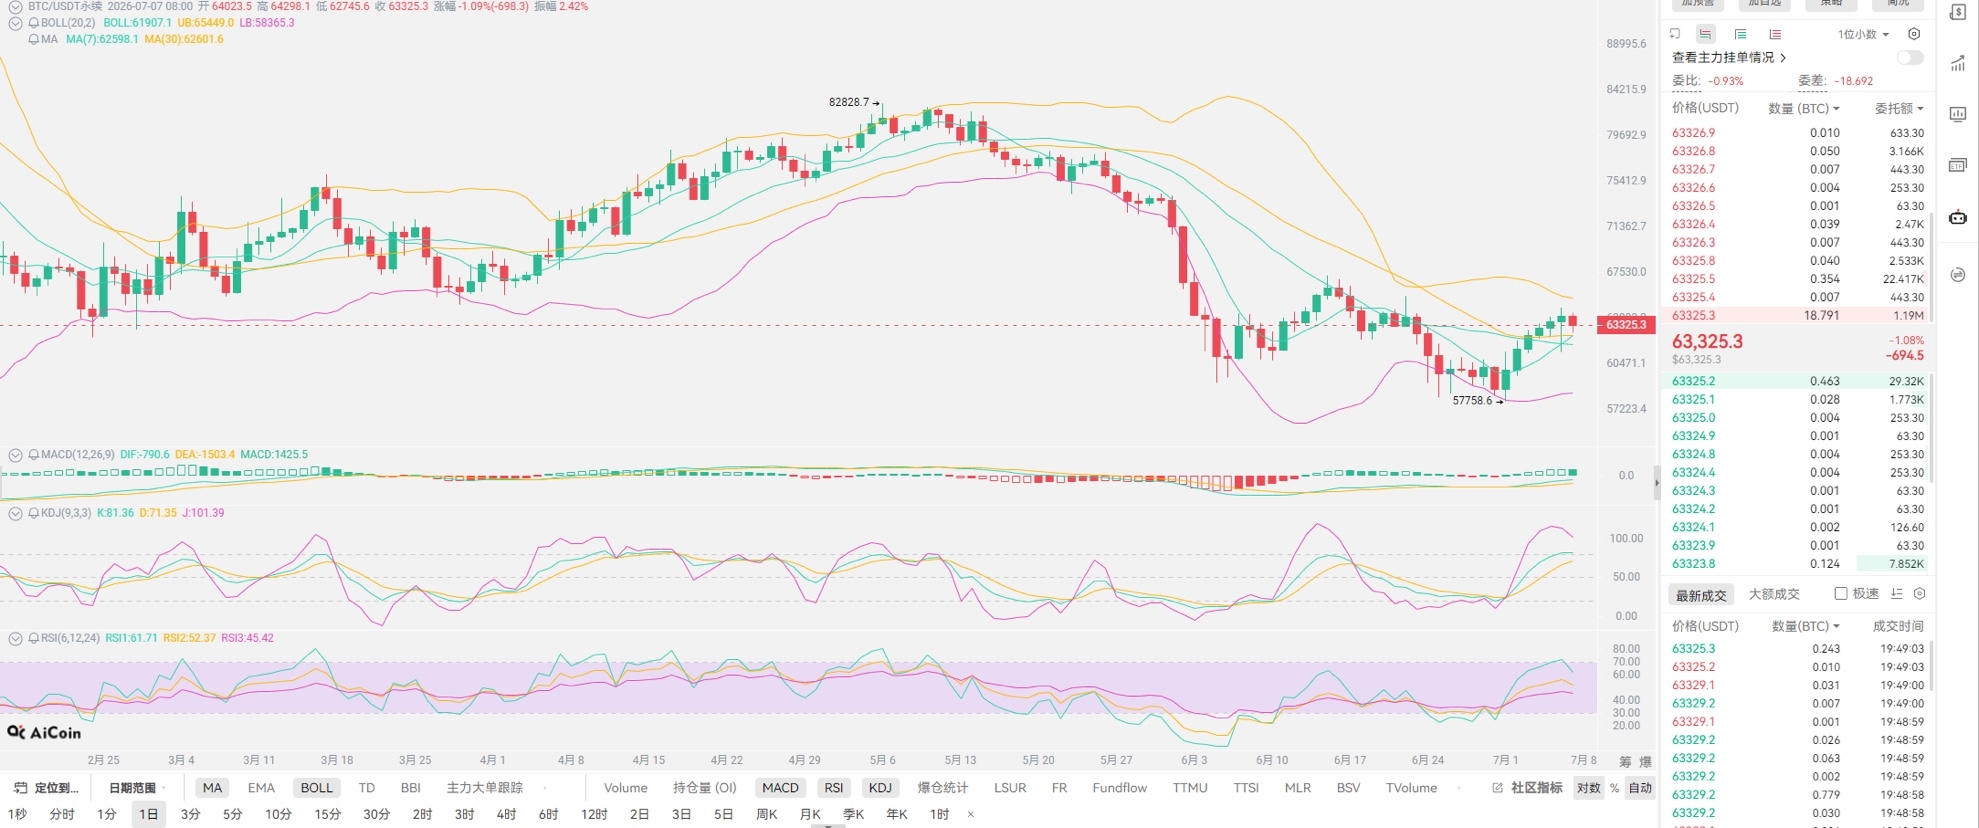Select combined buy-sell order book view
This screenshot has height=828, width=1979.
coord(1706,34)
